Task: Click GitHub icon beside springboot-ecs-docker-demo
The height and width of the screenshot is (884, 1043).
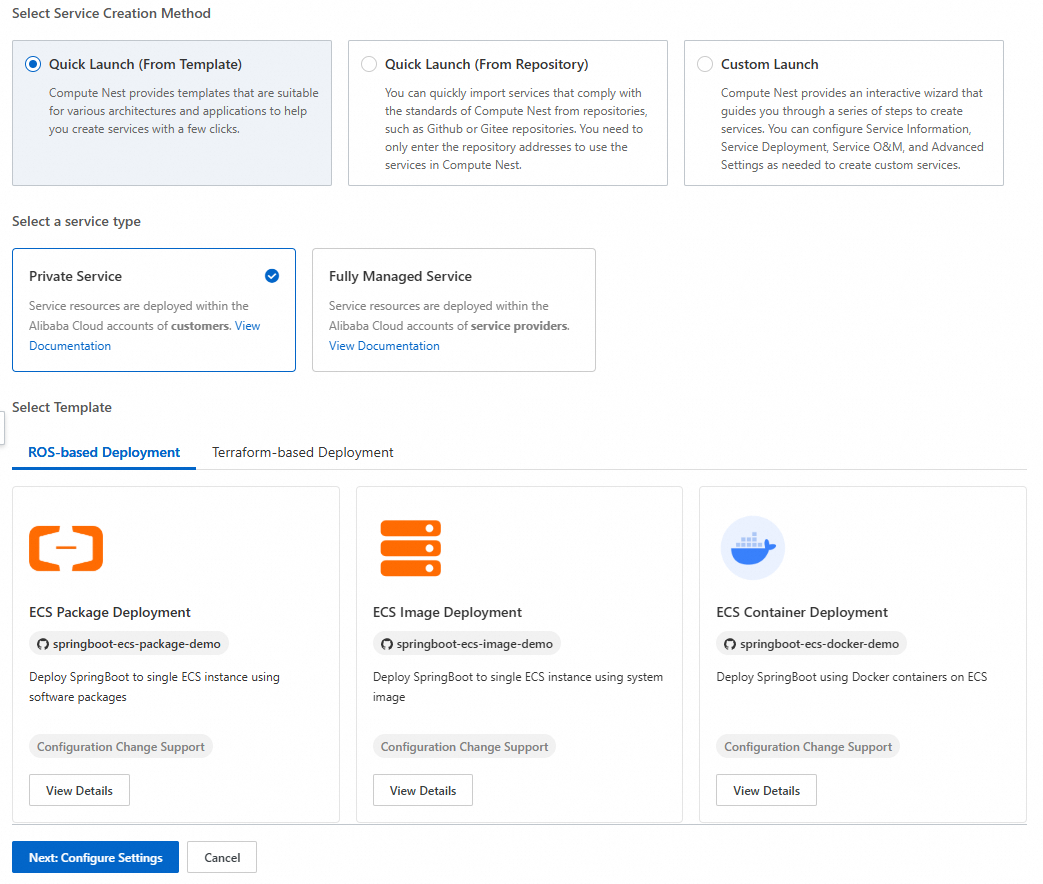Action: click(730, 644)
